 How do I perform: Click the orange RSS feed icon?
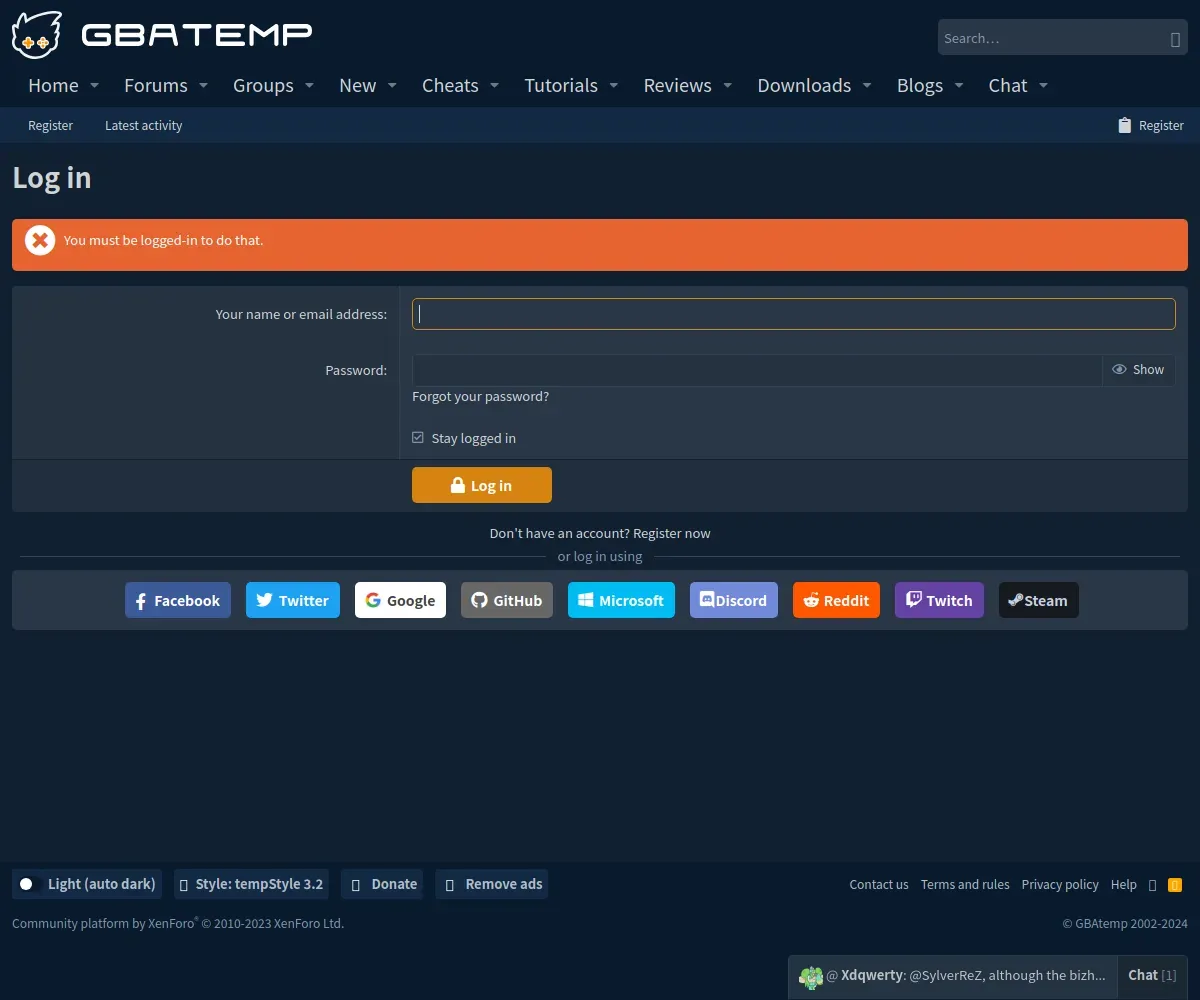tap(1175, 884)
